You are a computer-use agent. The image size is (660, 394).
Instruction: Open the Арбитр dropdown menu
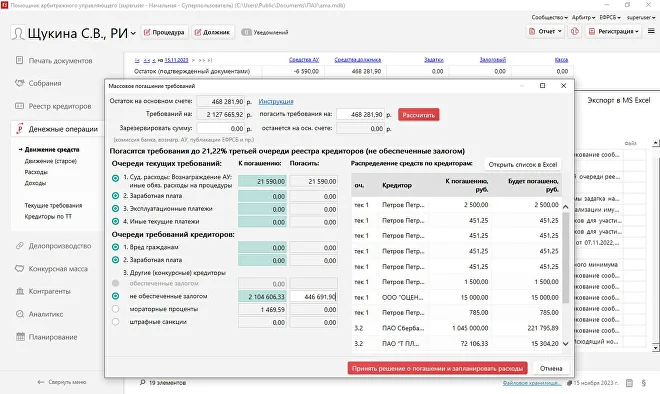(583, 17)
